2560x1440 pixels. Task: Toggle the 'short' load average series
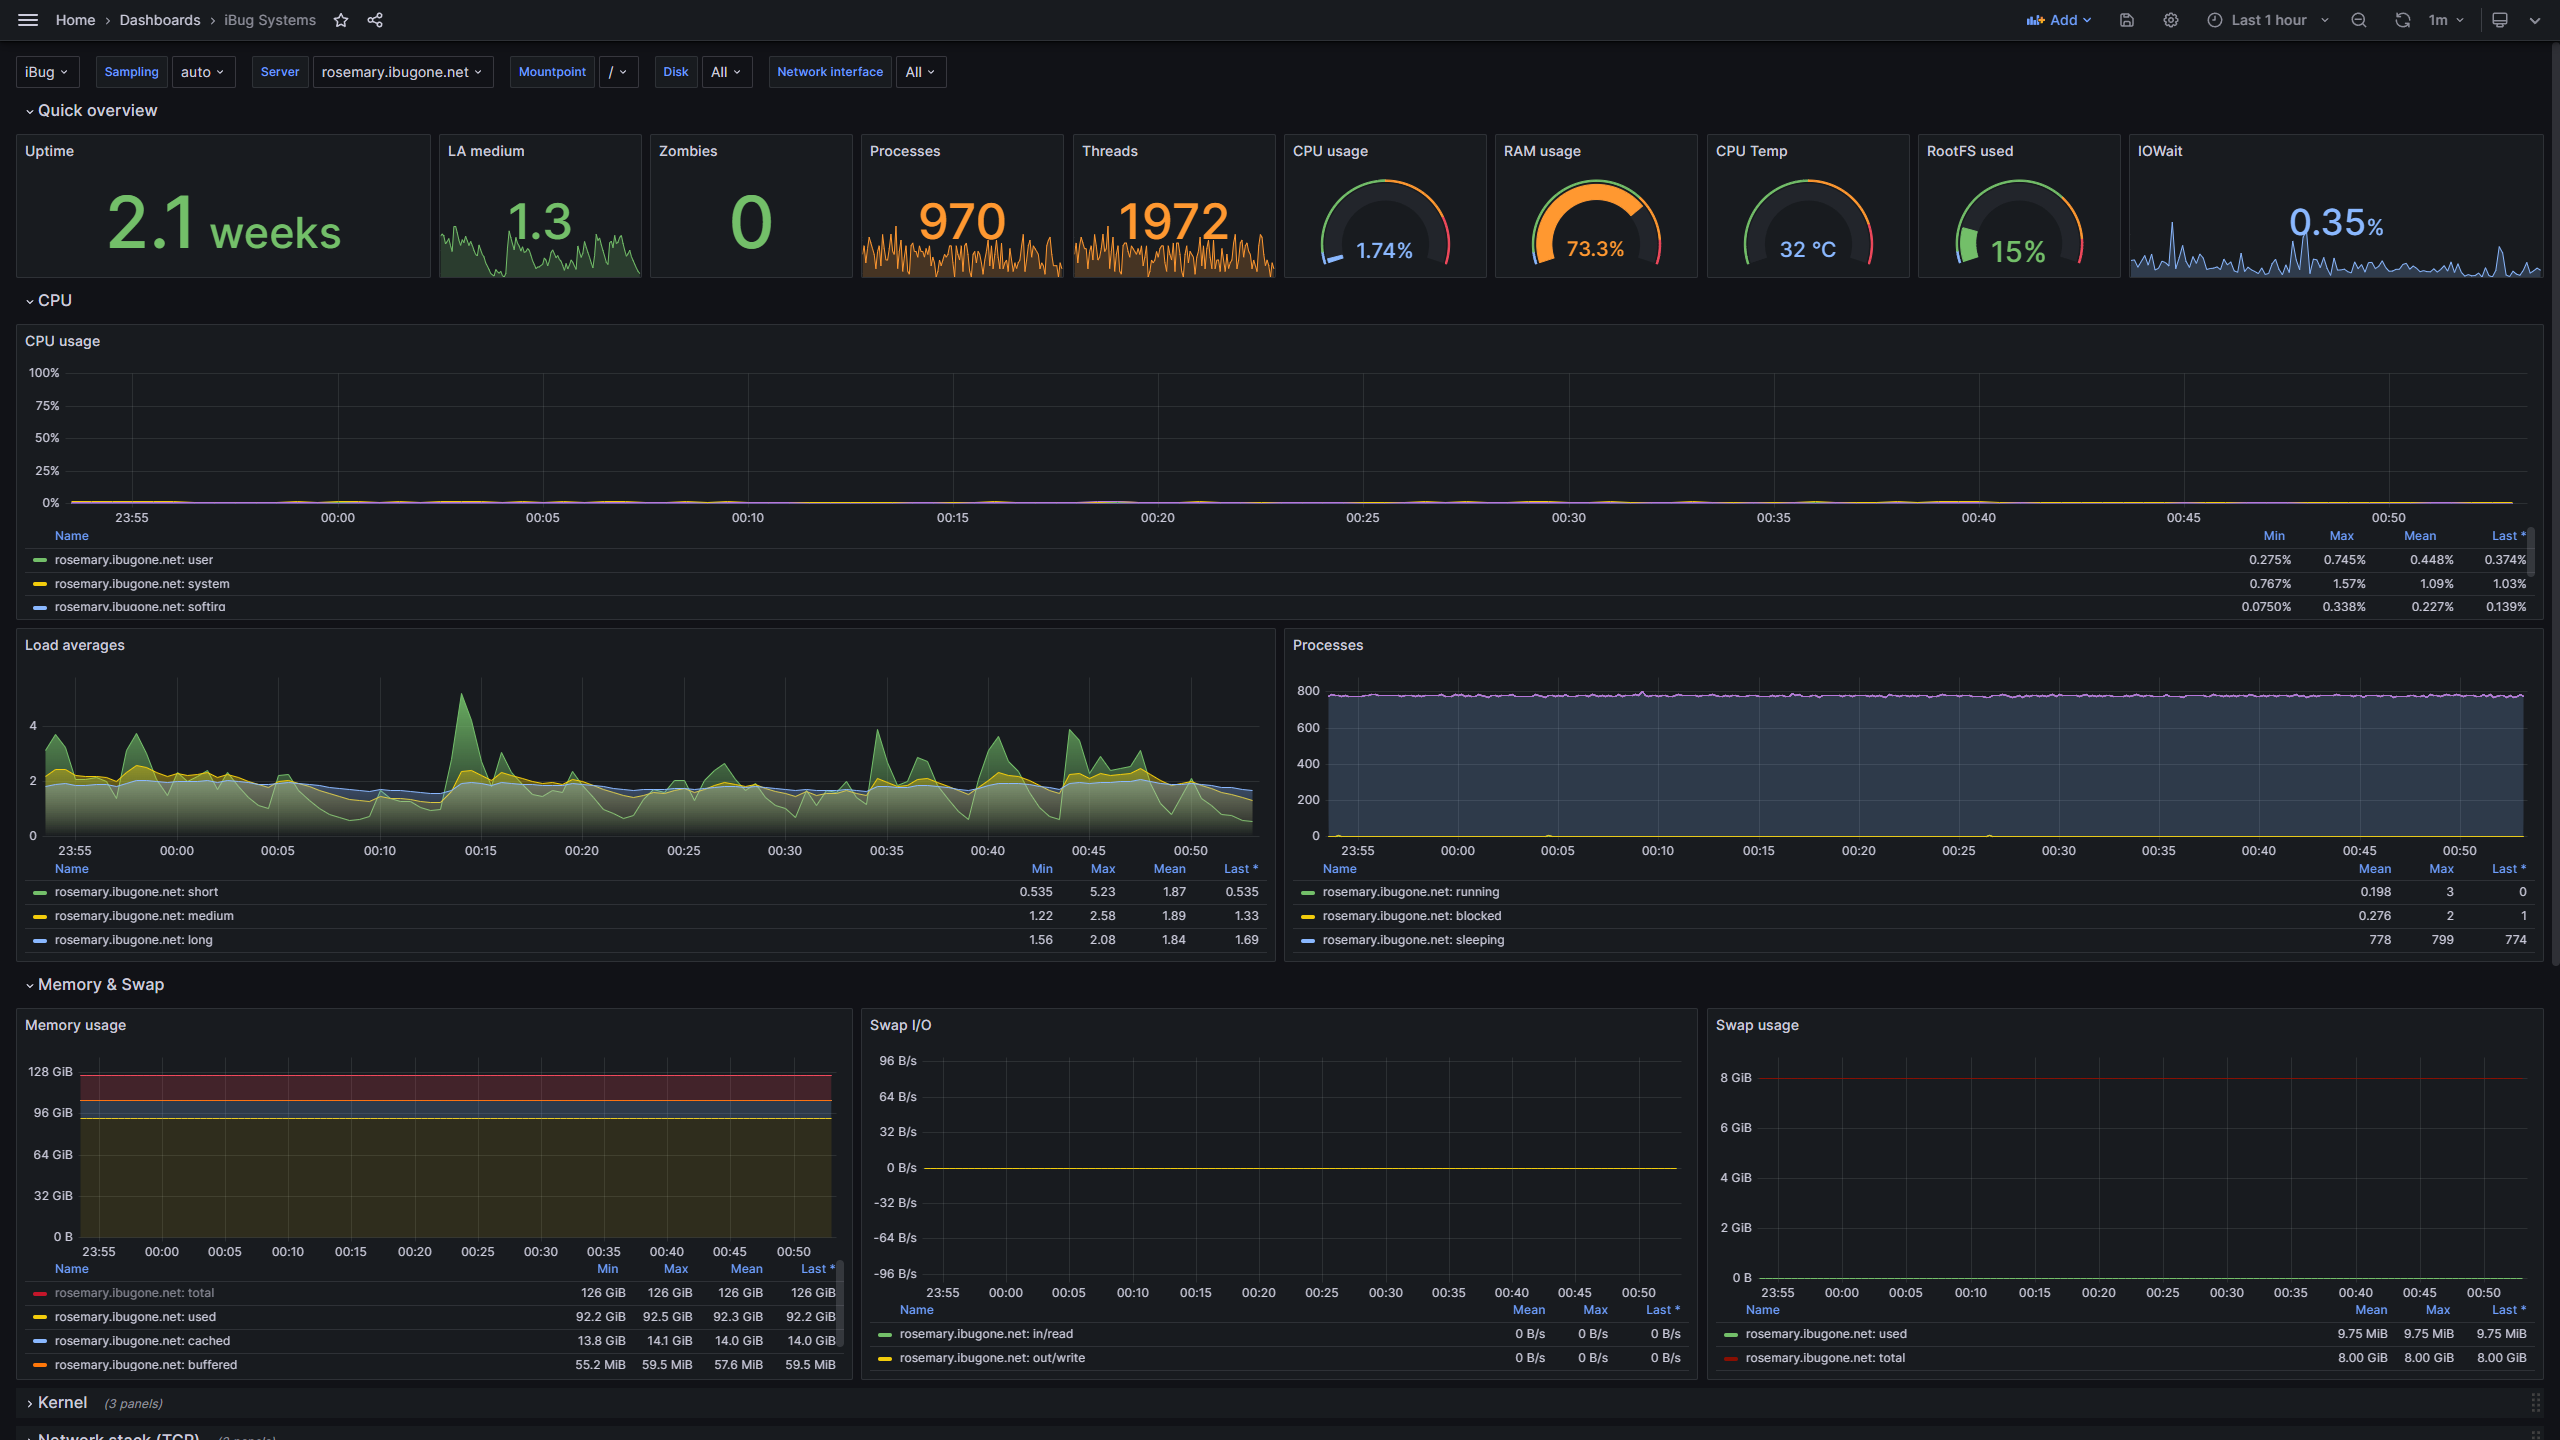click(x=136, y=892)
